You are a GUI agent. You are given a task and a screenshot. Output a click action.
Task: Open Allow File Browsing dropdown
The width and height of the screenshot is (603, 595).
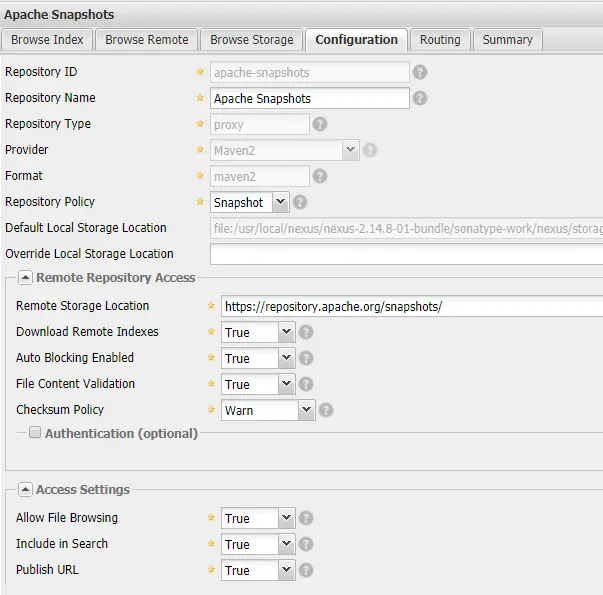coord(286,518)
